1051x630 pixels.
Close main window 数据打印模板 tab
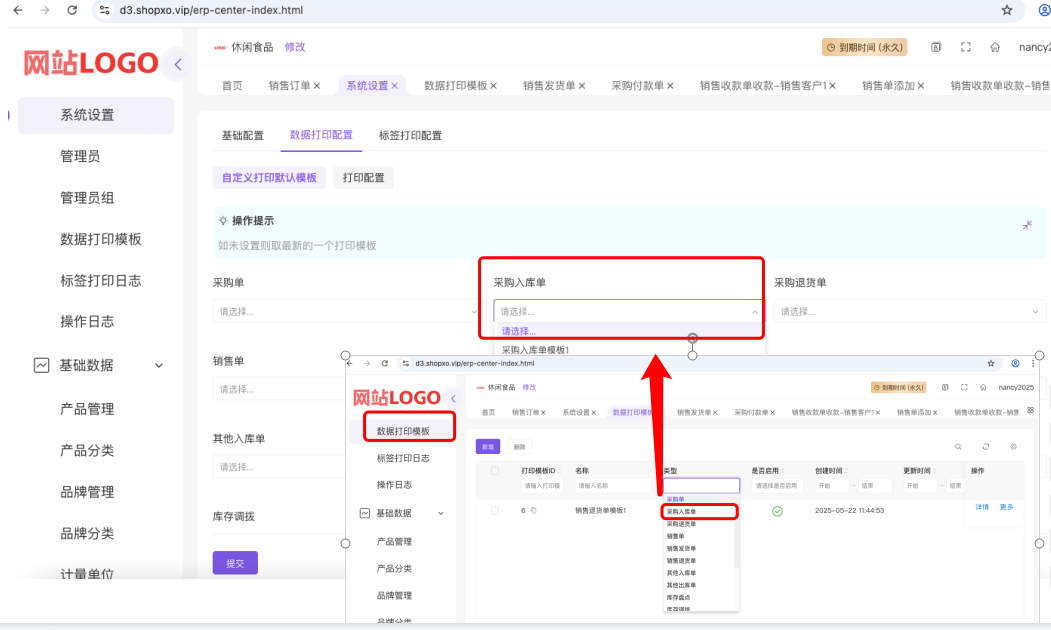pos(493,86)
